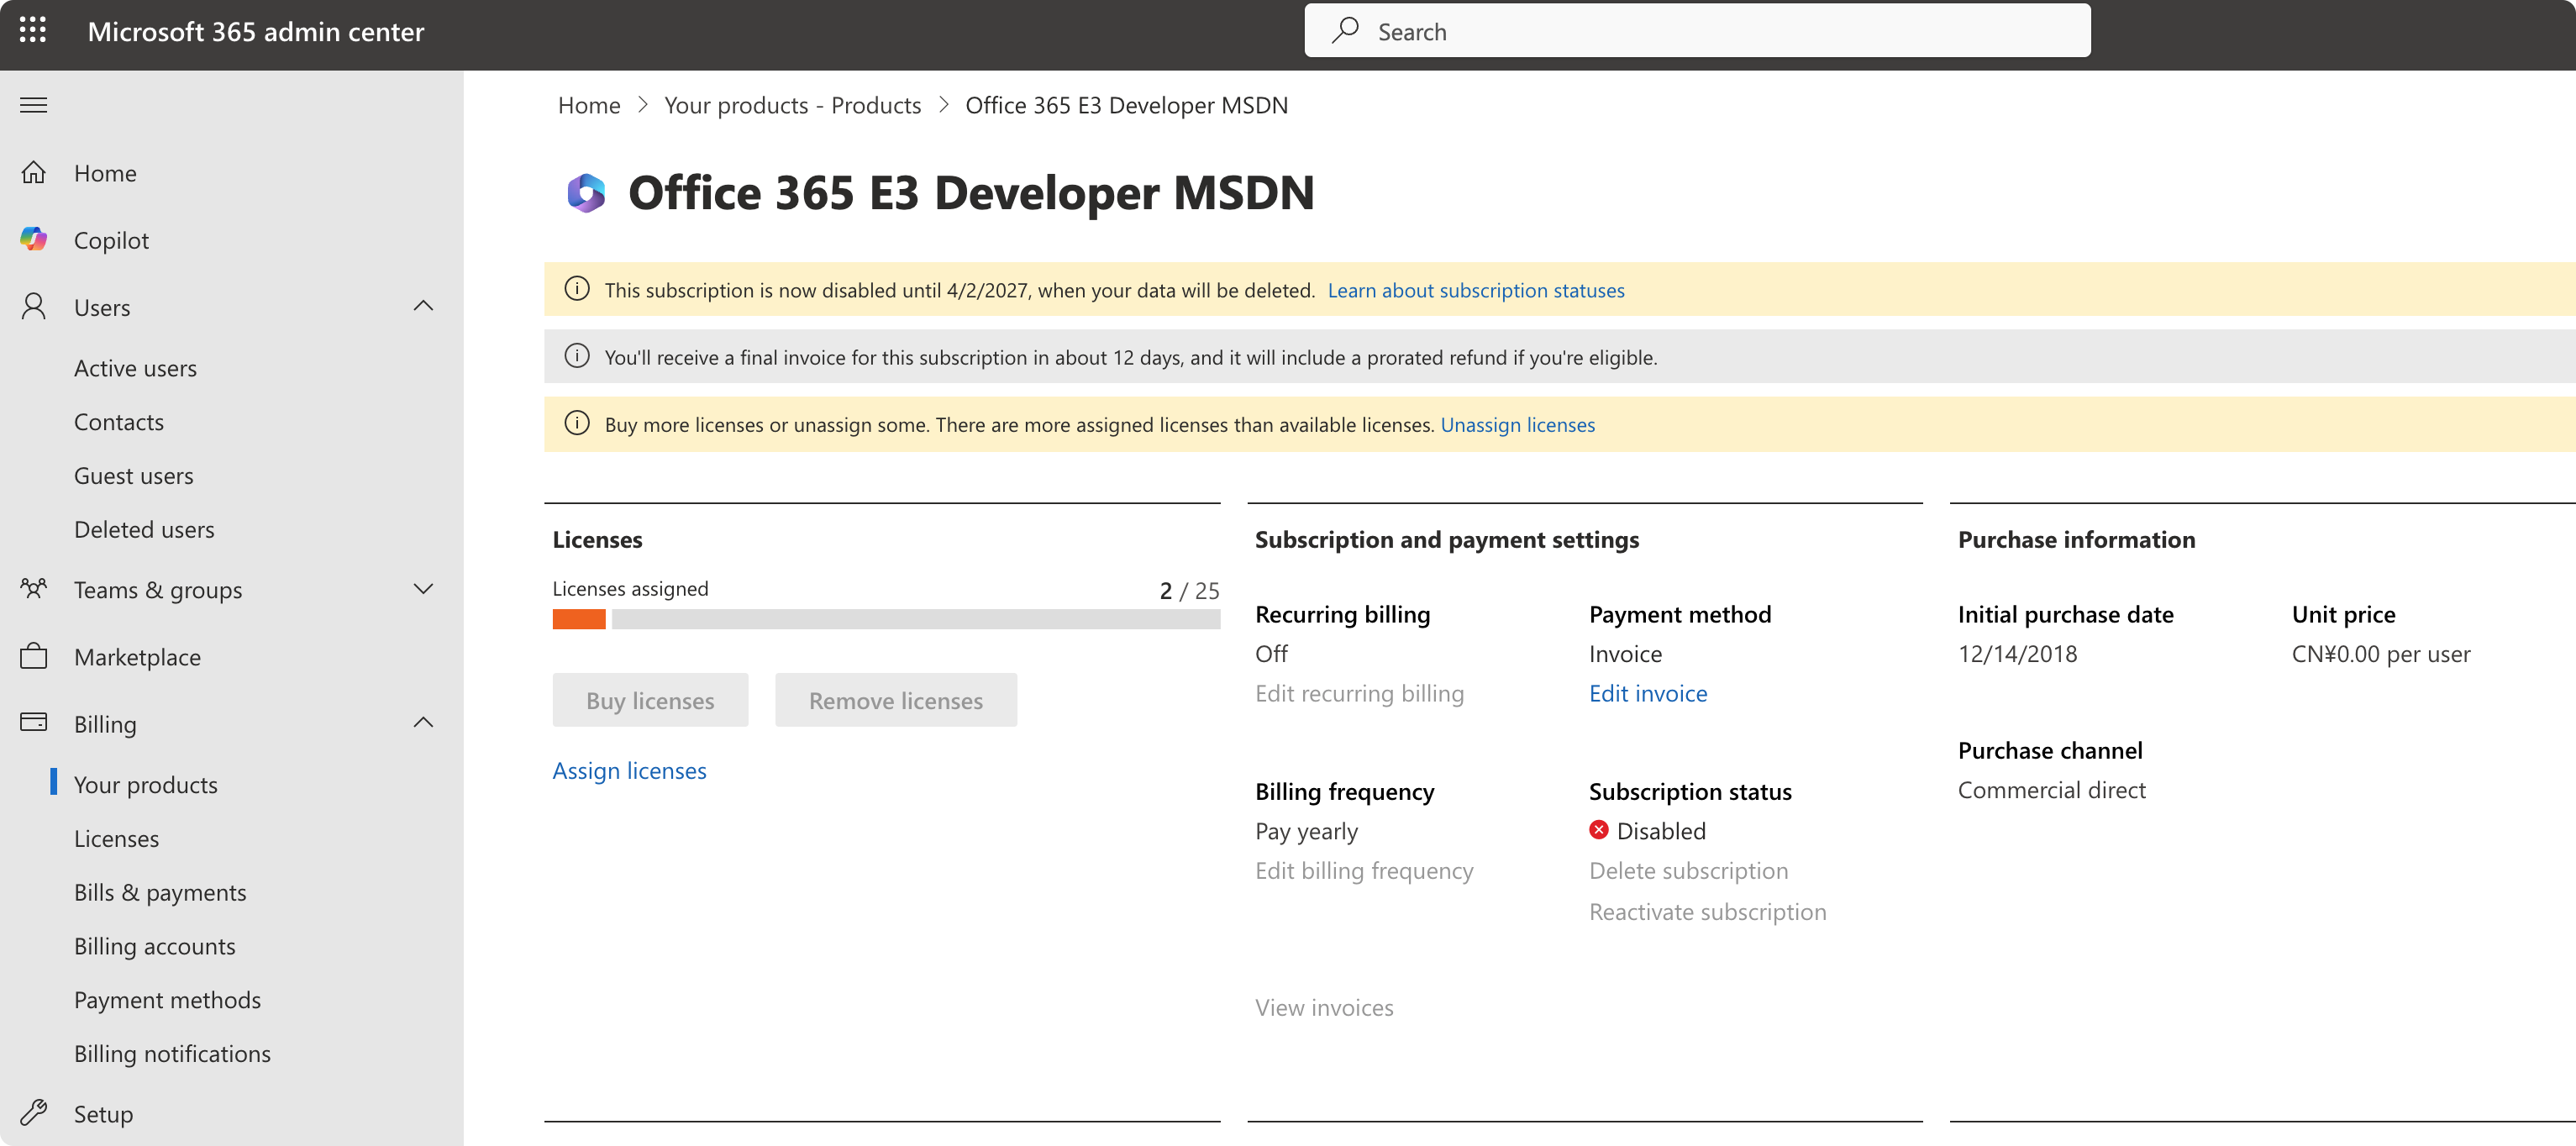Click Home in the breadcrumb

589,105
